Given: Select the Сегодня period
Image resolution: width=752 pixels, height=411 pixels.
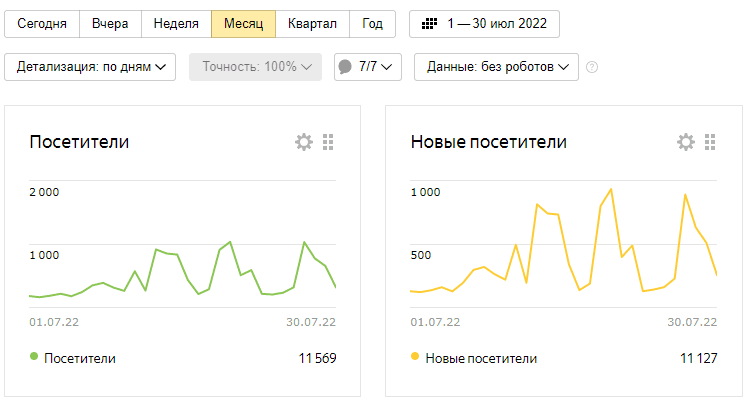Looking at the screenshot, I should pos(42,23).
